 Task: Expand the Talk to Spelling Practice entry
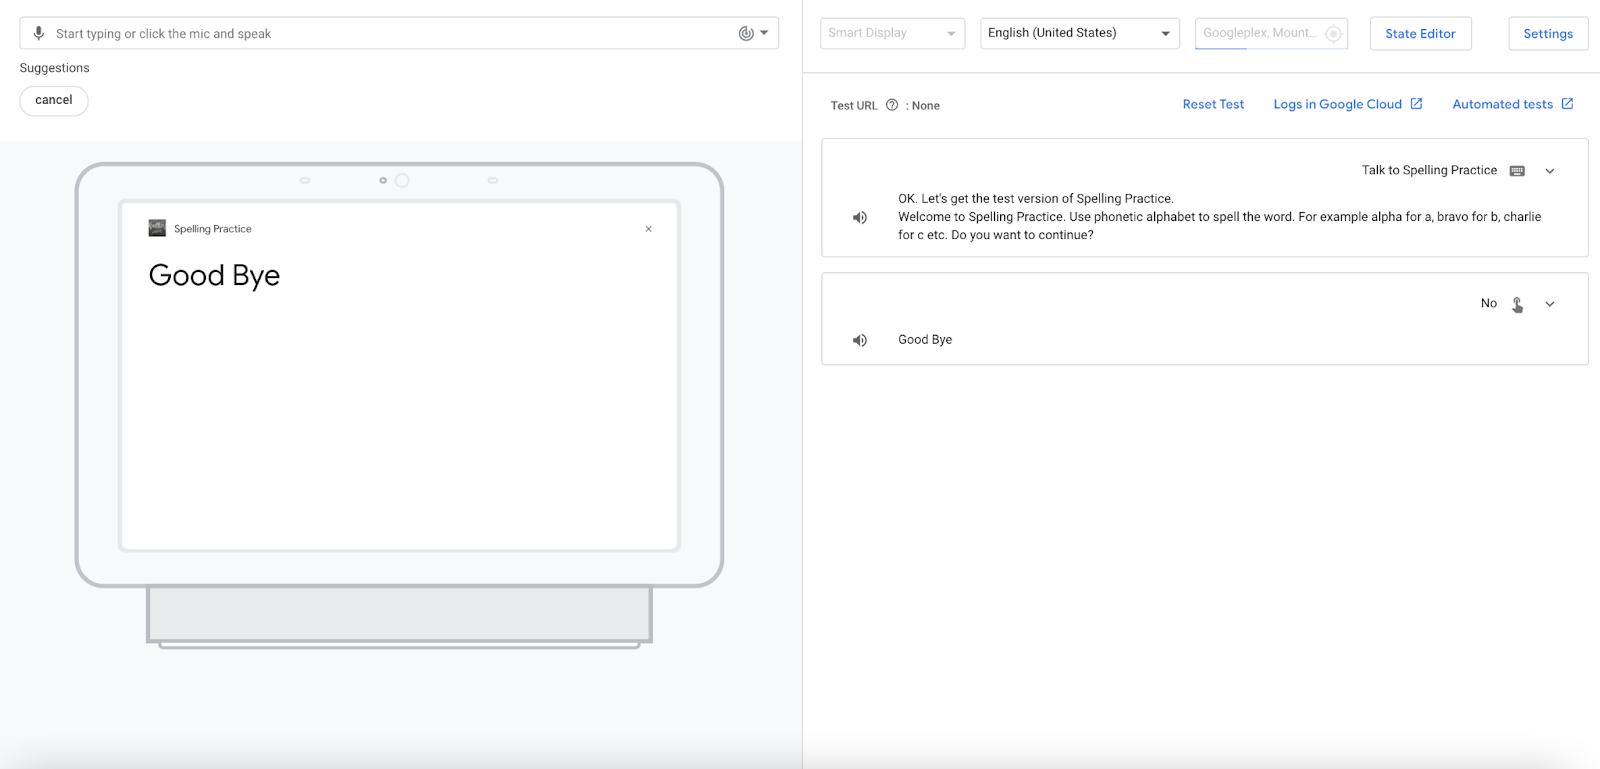1550,171
